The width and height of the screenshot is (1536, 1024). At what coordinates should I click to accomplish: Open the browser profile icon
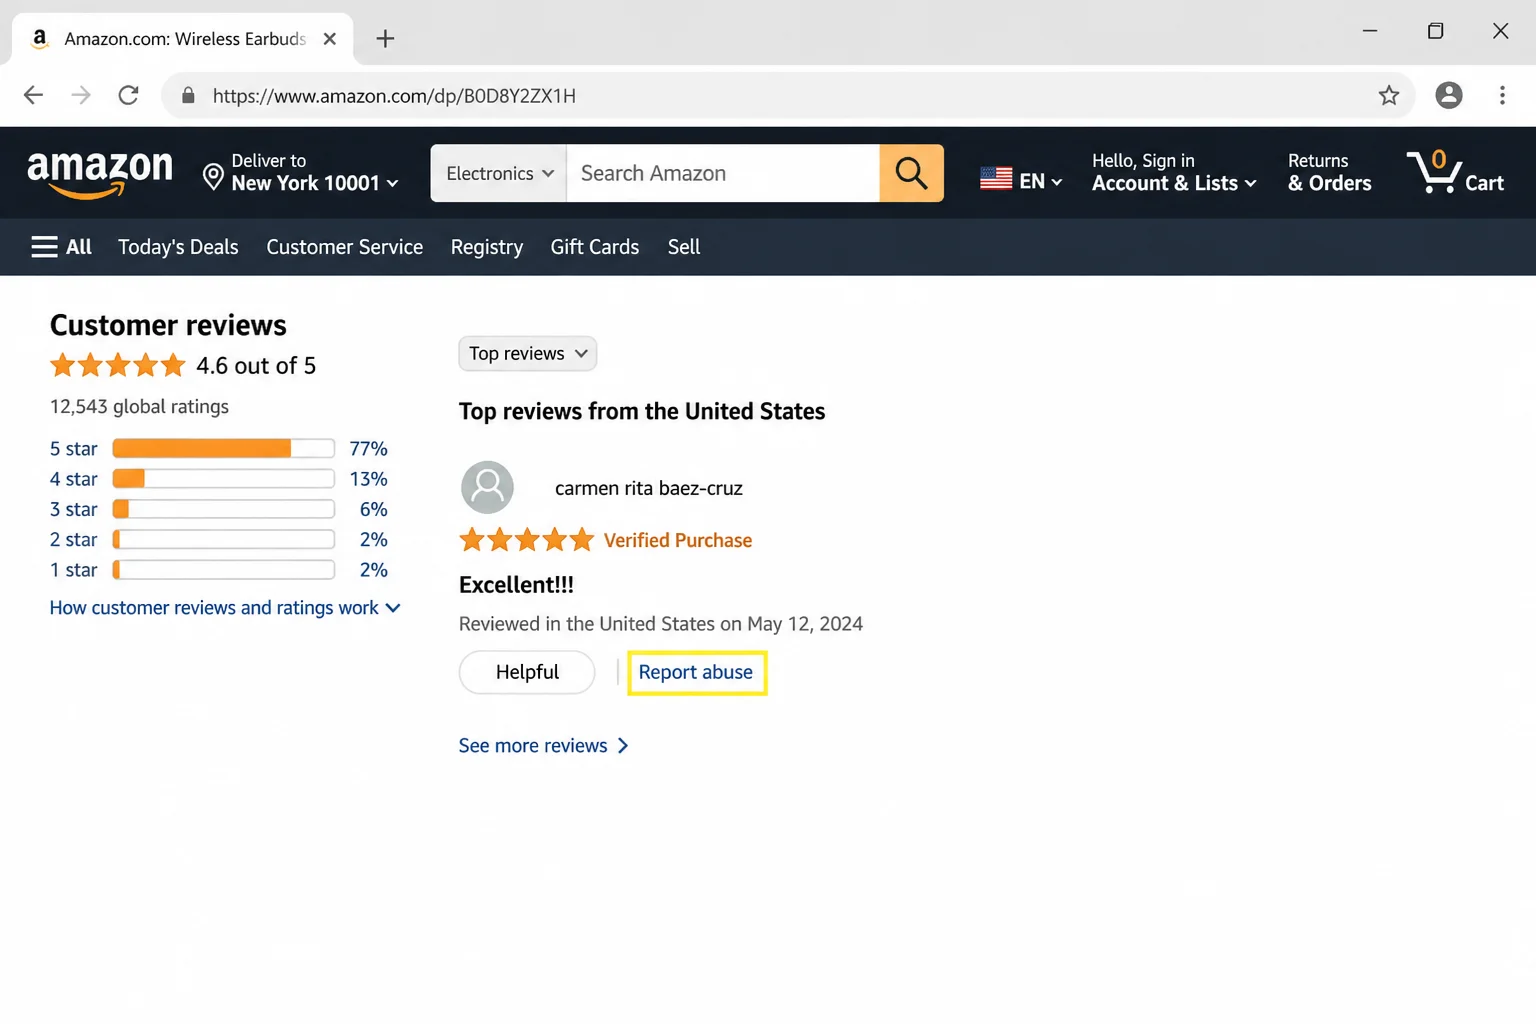[x=1449, y=95]
